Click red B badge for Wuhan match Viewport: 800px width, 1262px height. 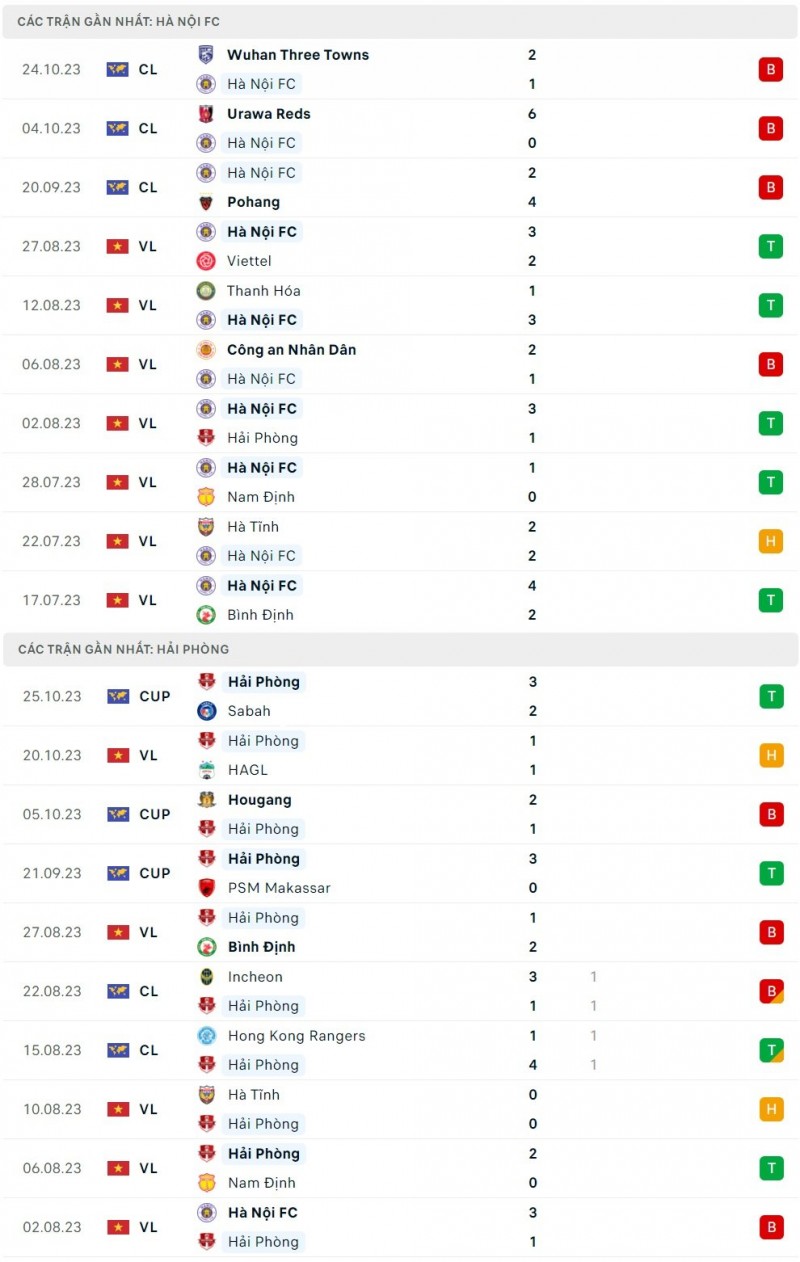point(770,69)
